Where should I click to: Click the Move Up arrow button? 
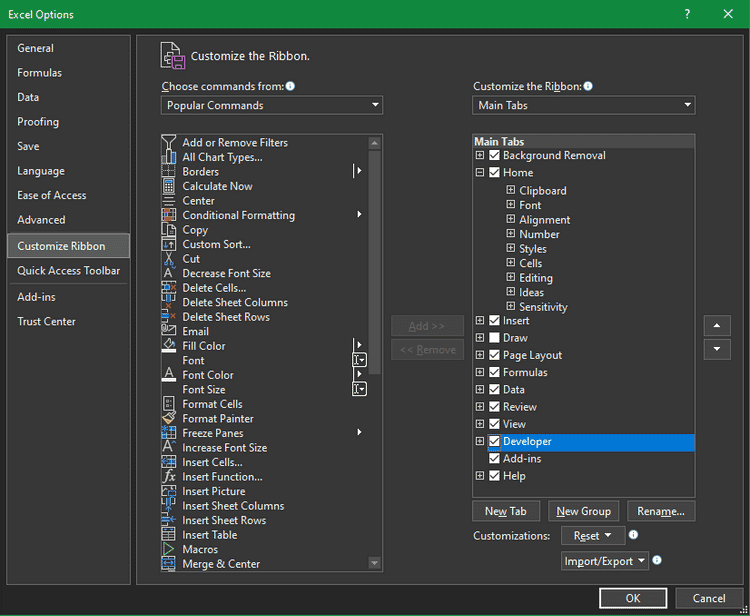(717, 326)
